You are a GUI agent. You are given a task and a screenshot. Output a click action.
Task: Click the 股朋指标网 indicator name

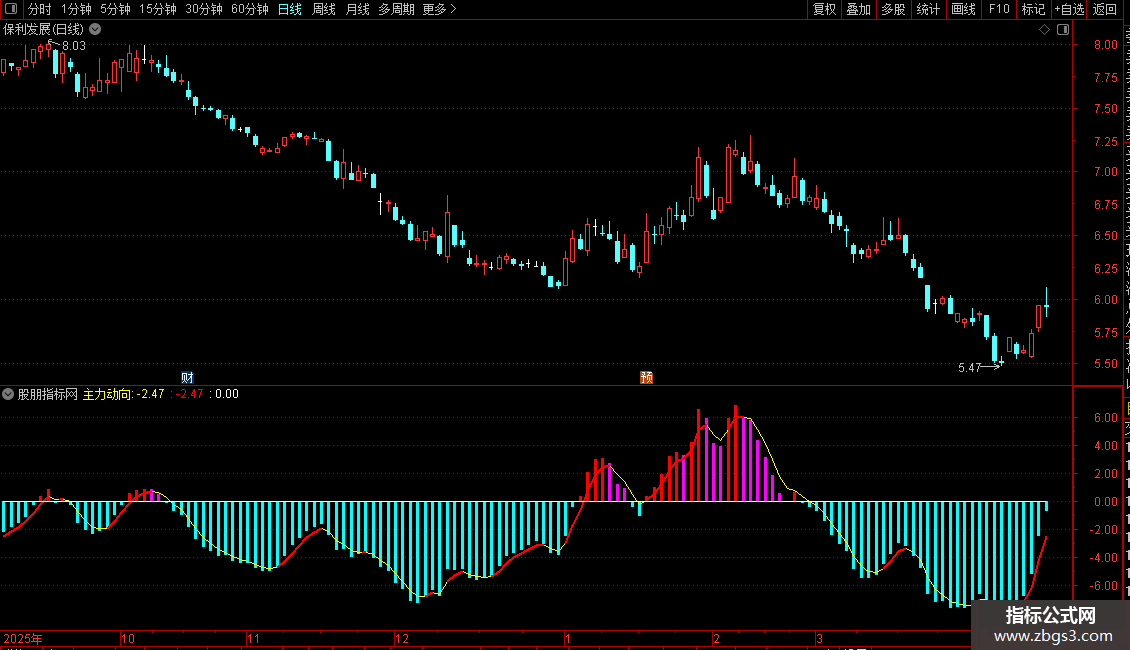[48, 394]
